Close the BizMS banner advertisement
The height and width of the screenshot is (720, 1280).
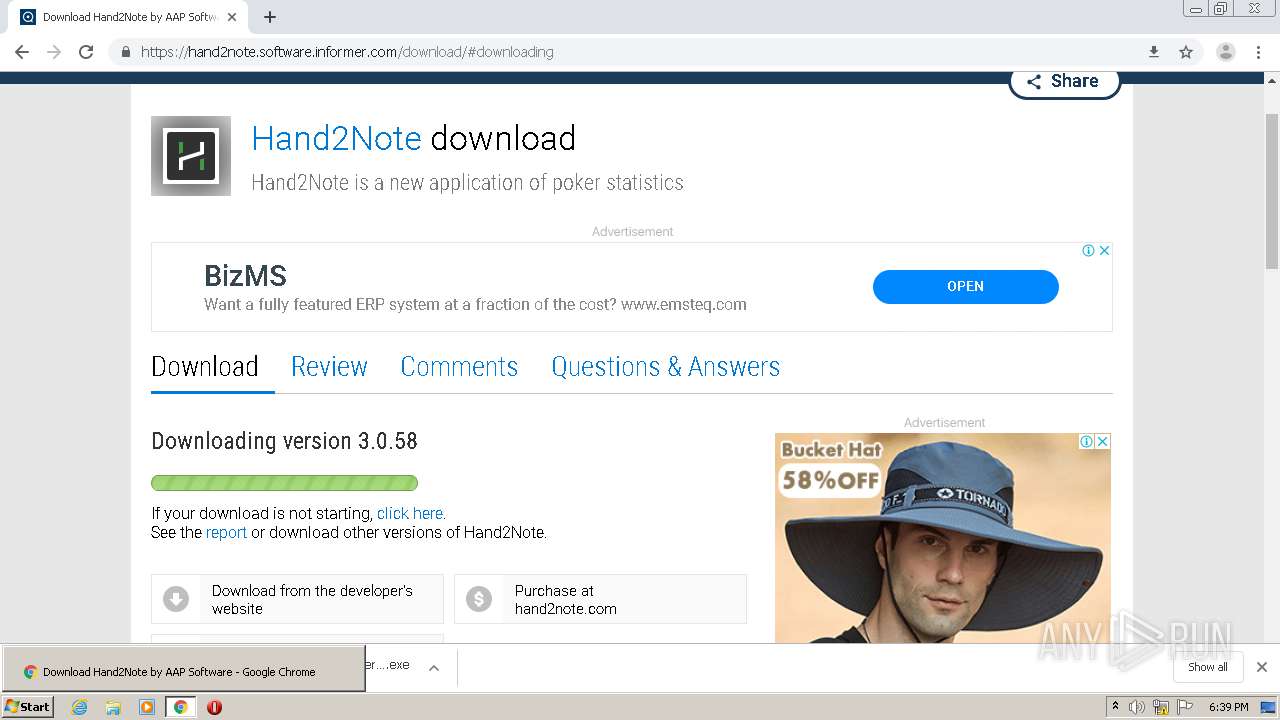pyautogui.click(x=1104, y=251)
